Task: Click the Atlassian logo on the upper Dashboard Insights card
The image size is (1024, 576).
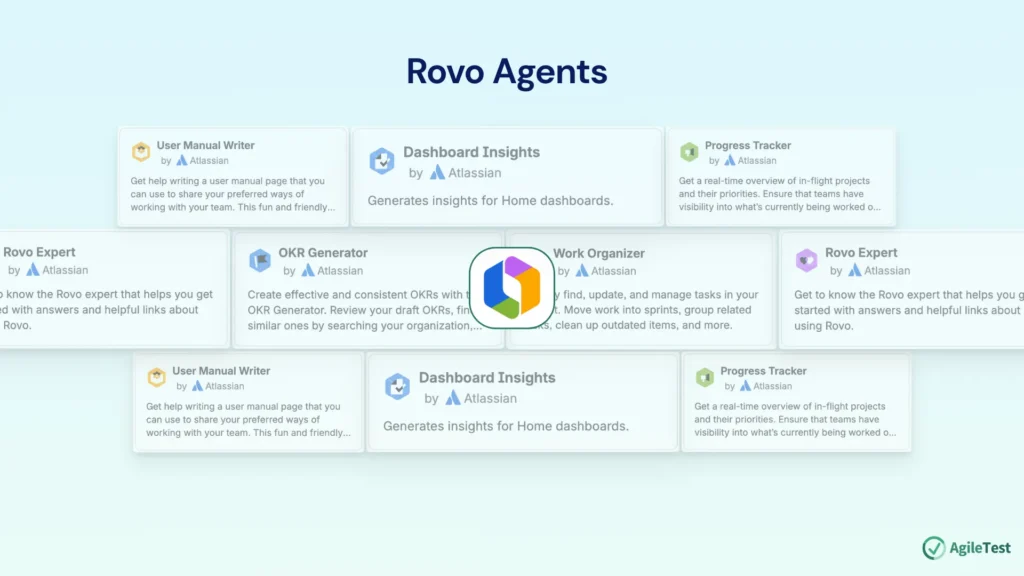Action: tap(438, 172)
